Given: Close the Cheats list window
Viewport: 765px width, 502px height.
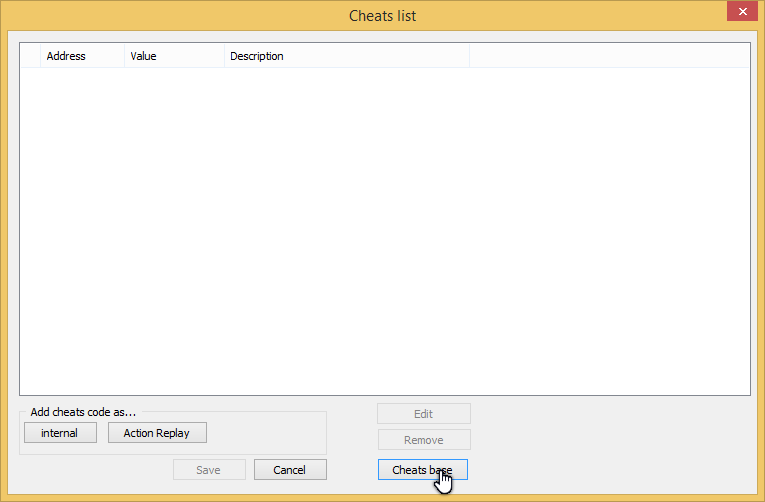Looking at the screenshot, I should click(x=742, y=11).
